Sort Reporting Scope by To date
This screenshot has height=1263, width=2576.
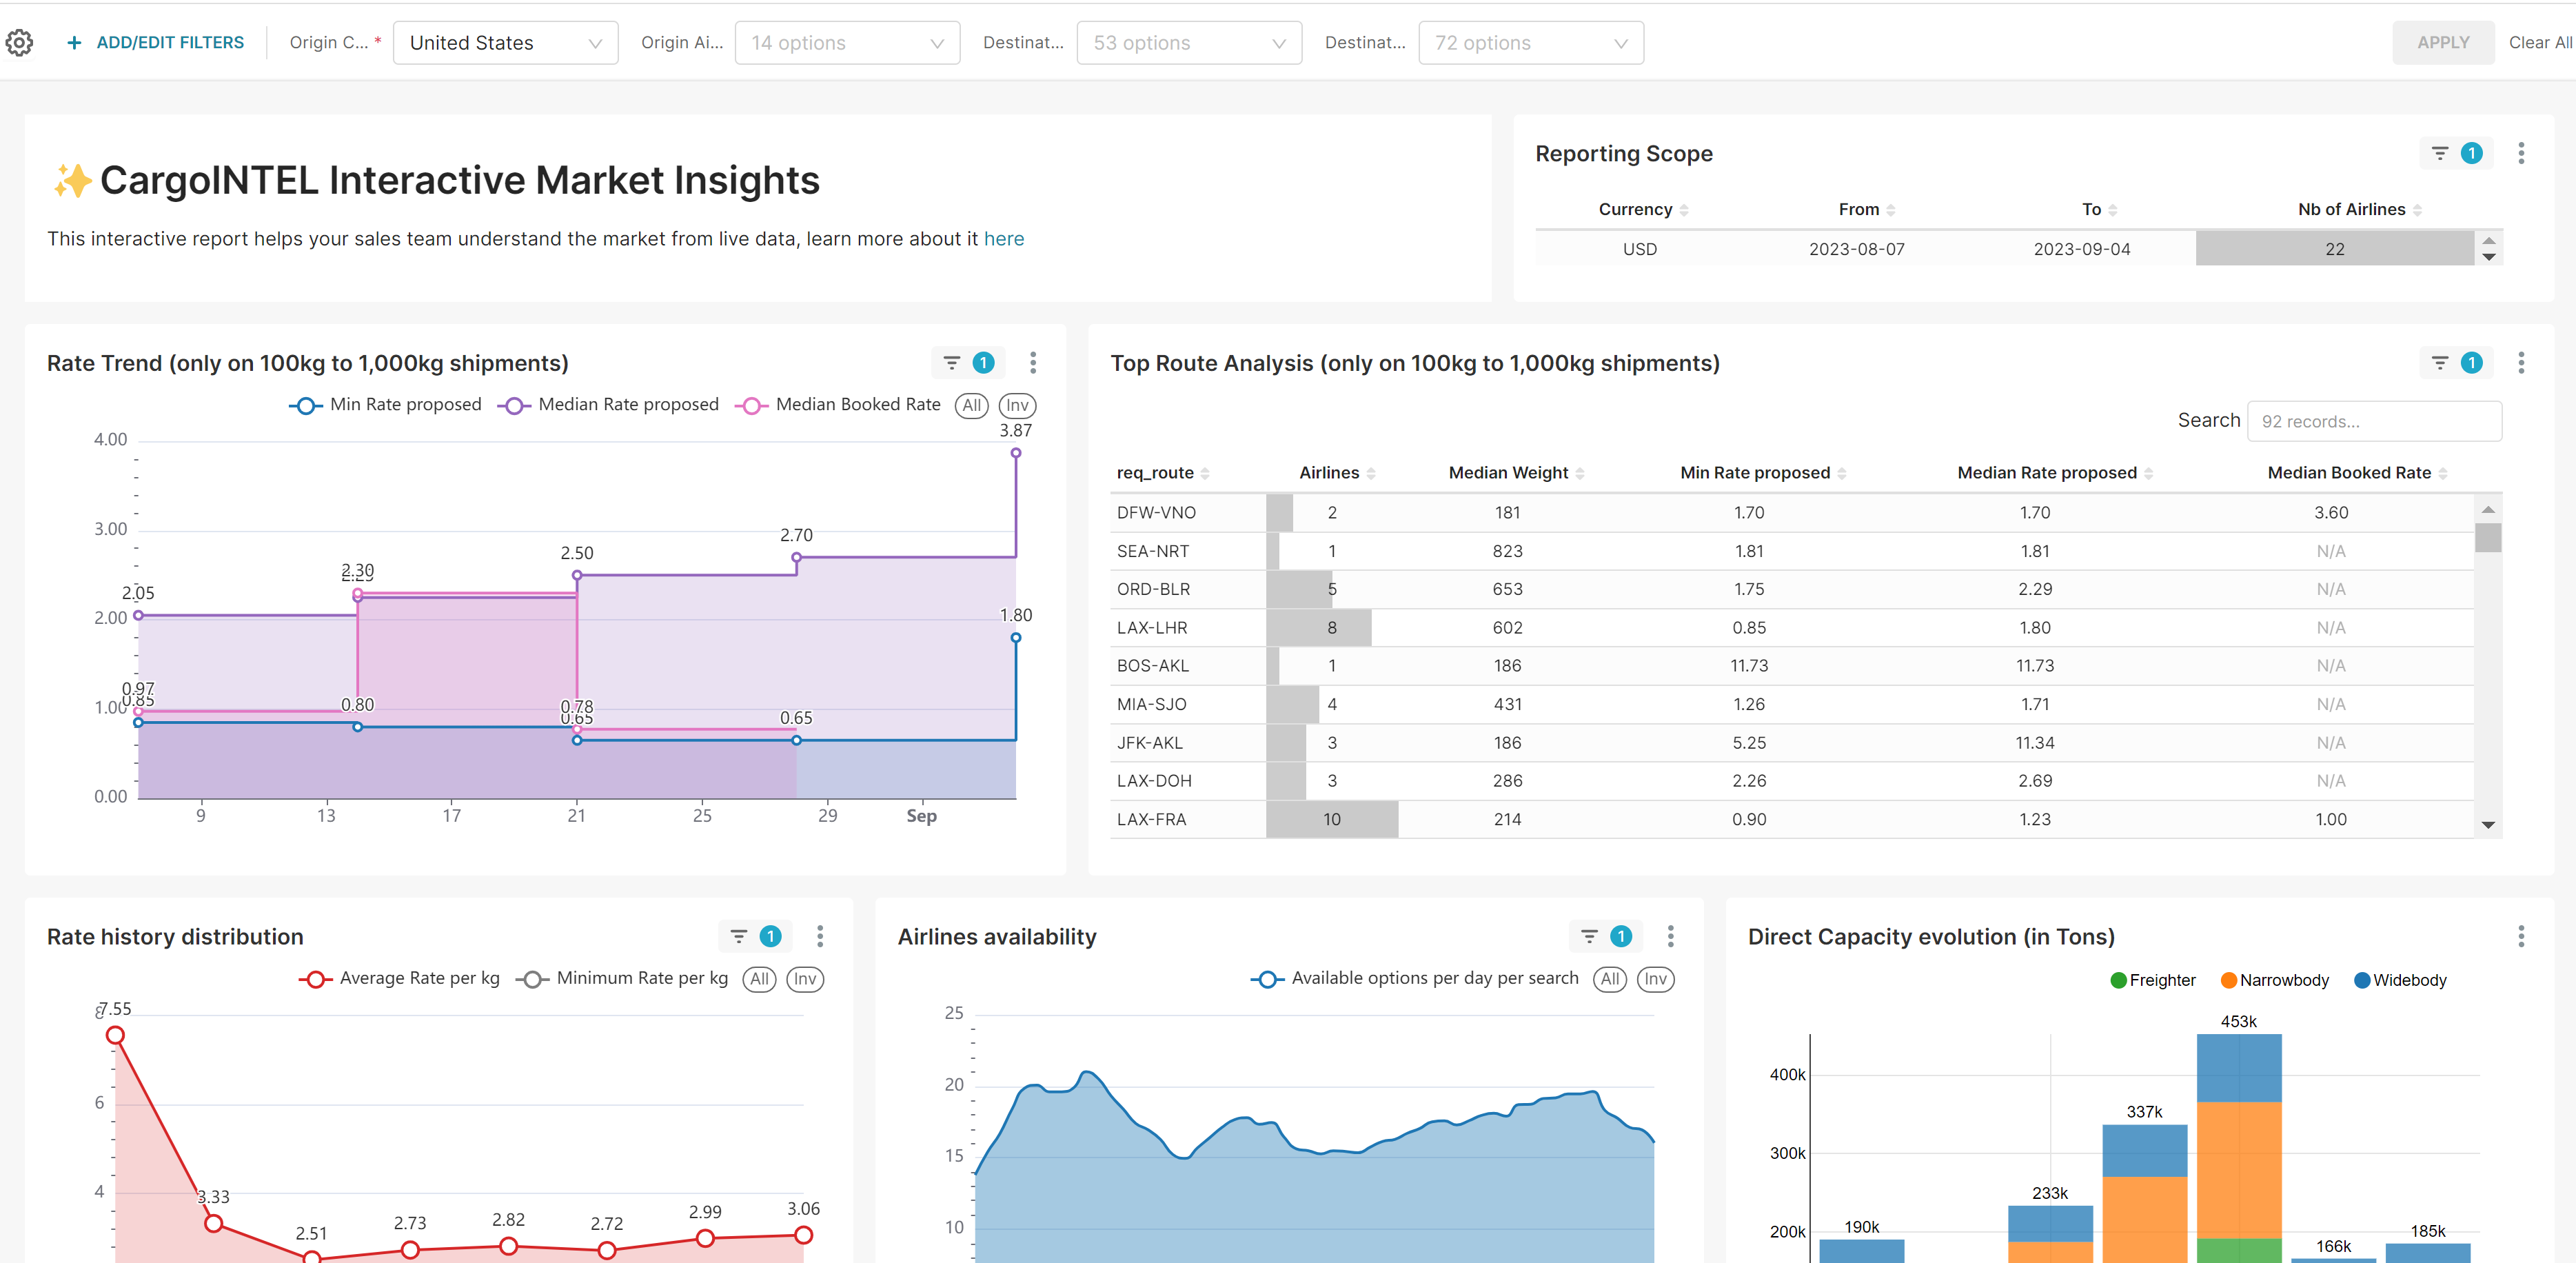[x=2099, y=209]
